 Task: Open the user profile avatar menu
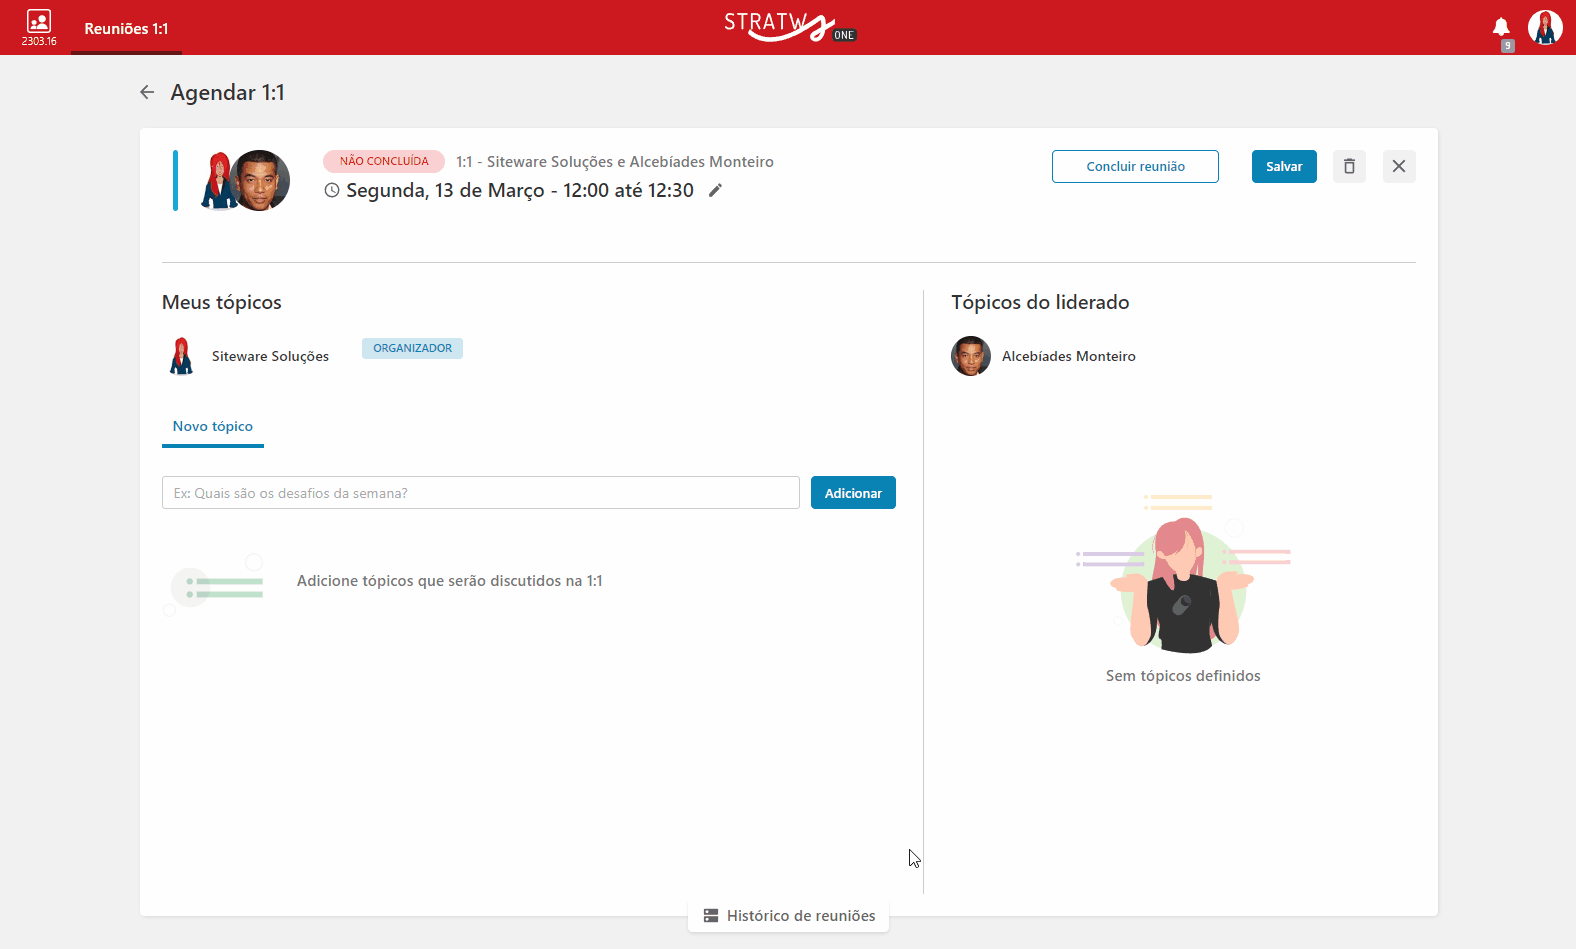[x=1545, y=28]
